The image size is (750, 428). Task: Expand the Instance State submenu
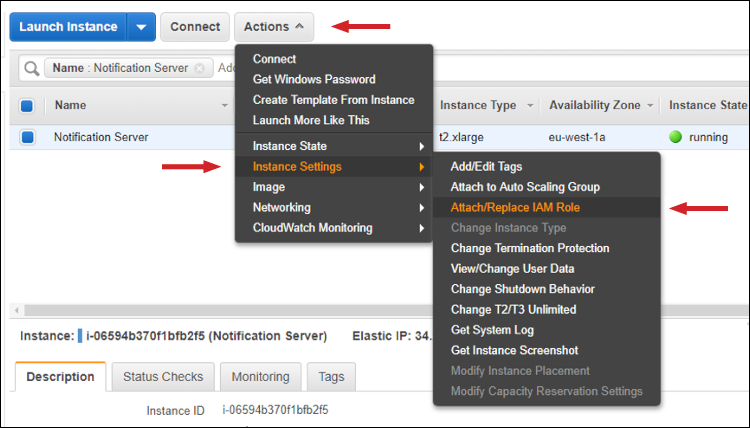coord(333,146)
